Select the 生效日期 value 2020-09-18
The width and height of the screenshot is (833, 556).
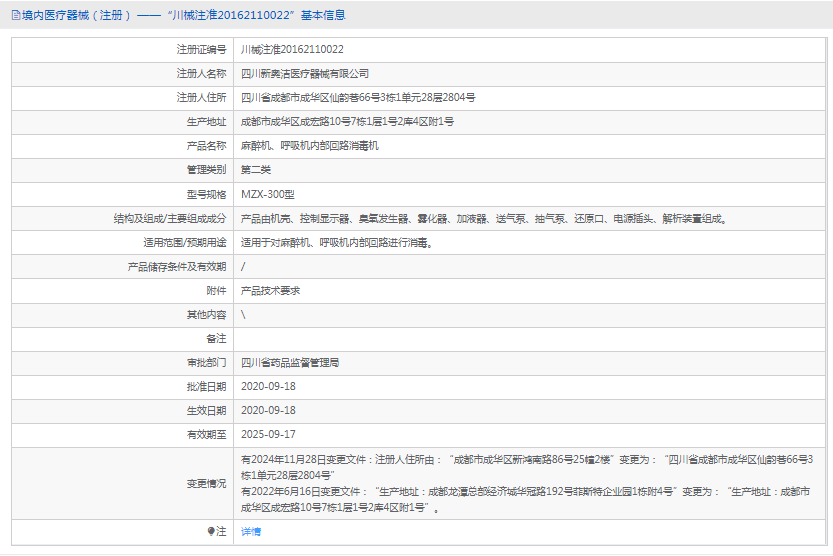pos(268,410)
